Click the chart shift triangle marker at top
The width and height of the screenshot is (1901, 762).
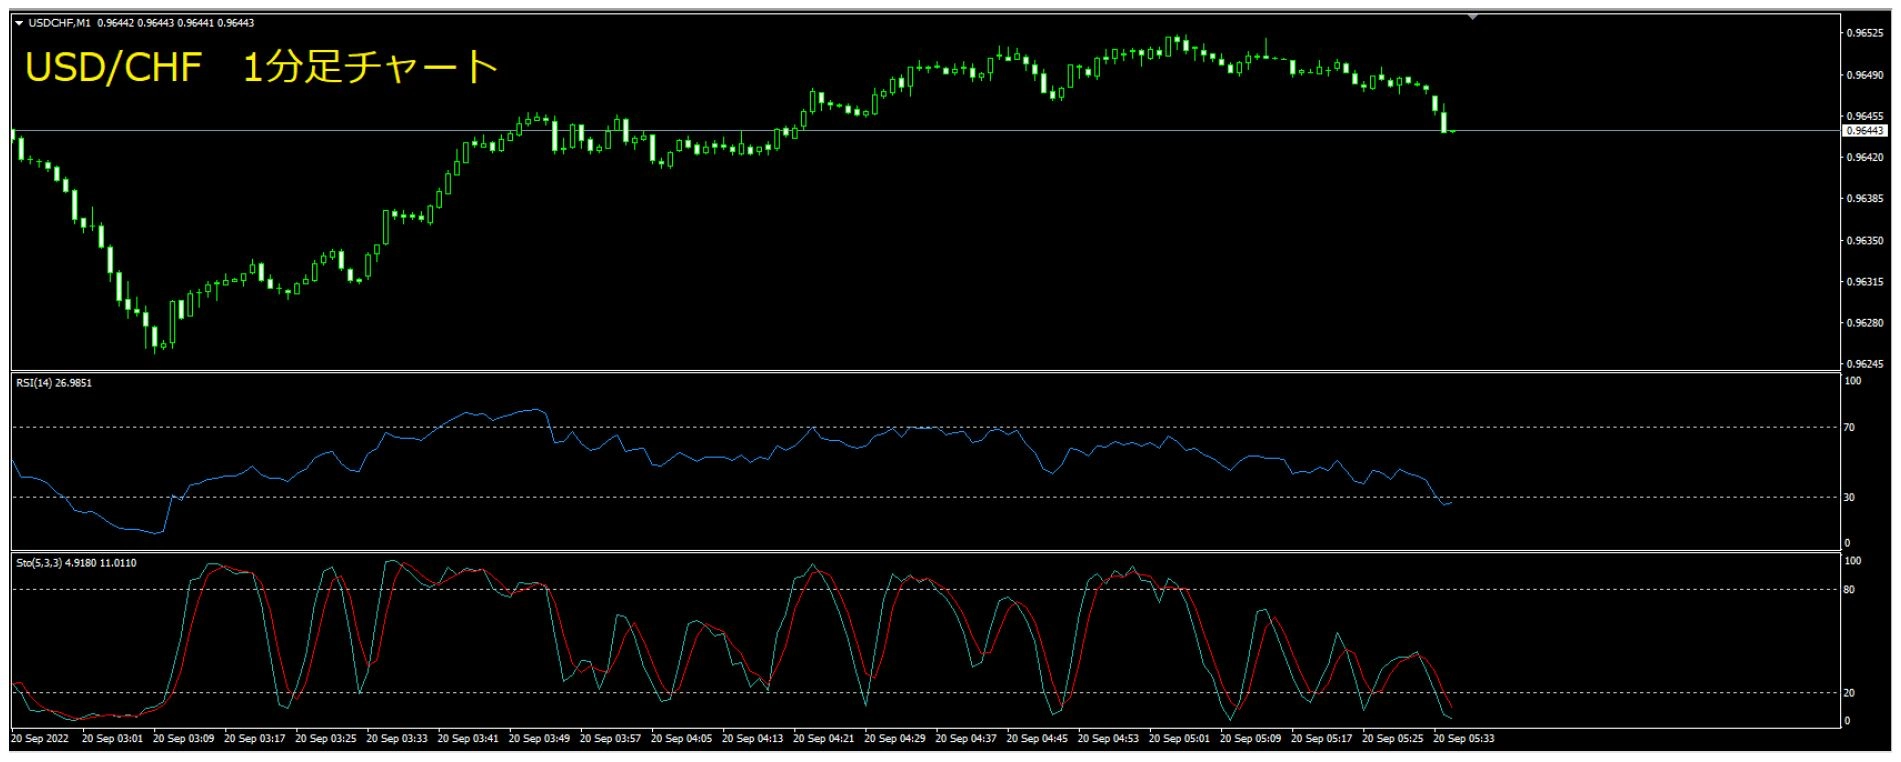[x=1472, y=16]
